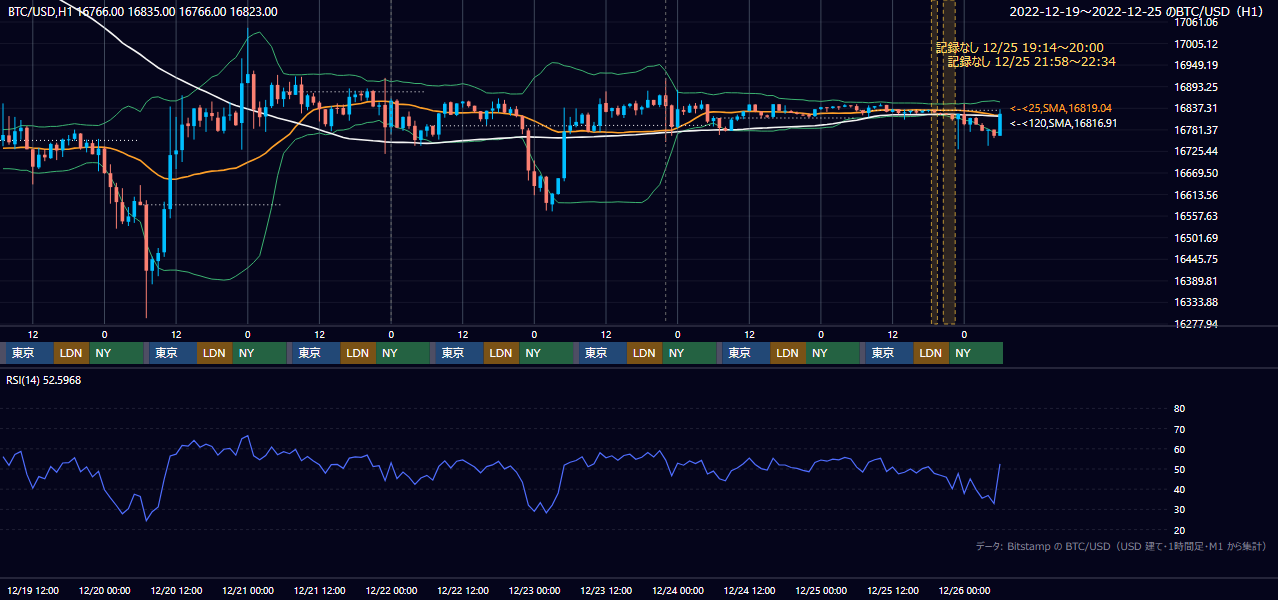Click the 16389.81 price axis label
This screenshot has height=600, width=1278.
1195,281
